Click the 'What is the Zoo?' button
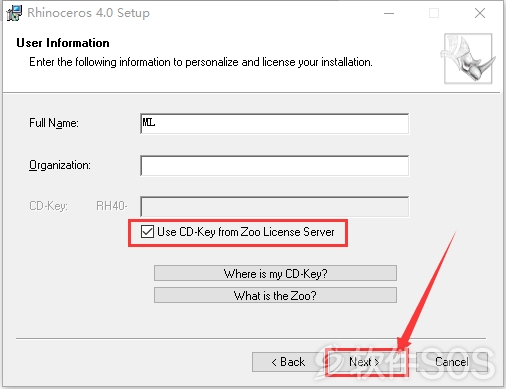The image size is (506, 389). (x=275, y=295)
